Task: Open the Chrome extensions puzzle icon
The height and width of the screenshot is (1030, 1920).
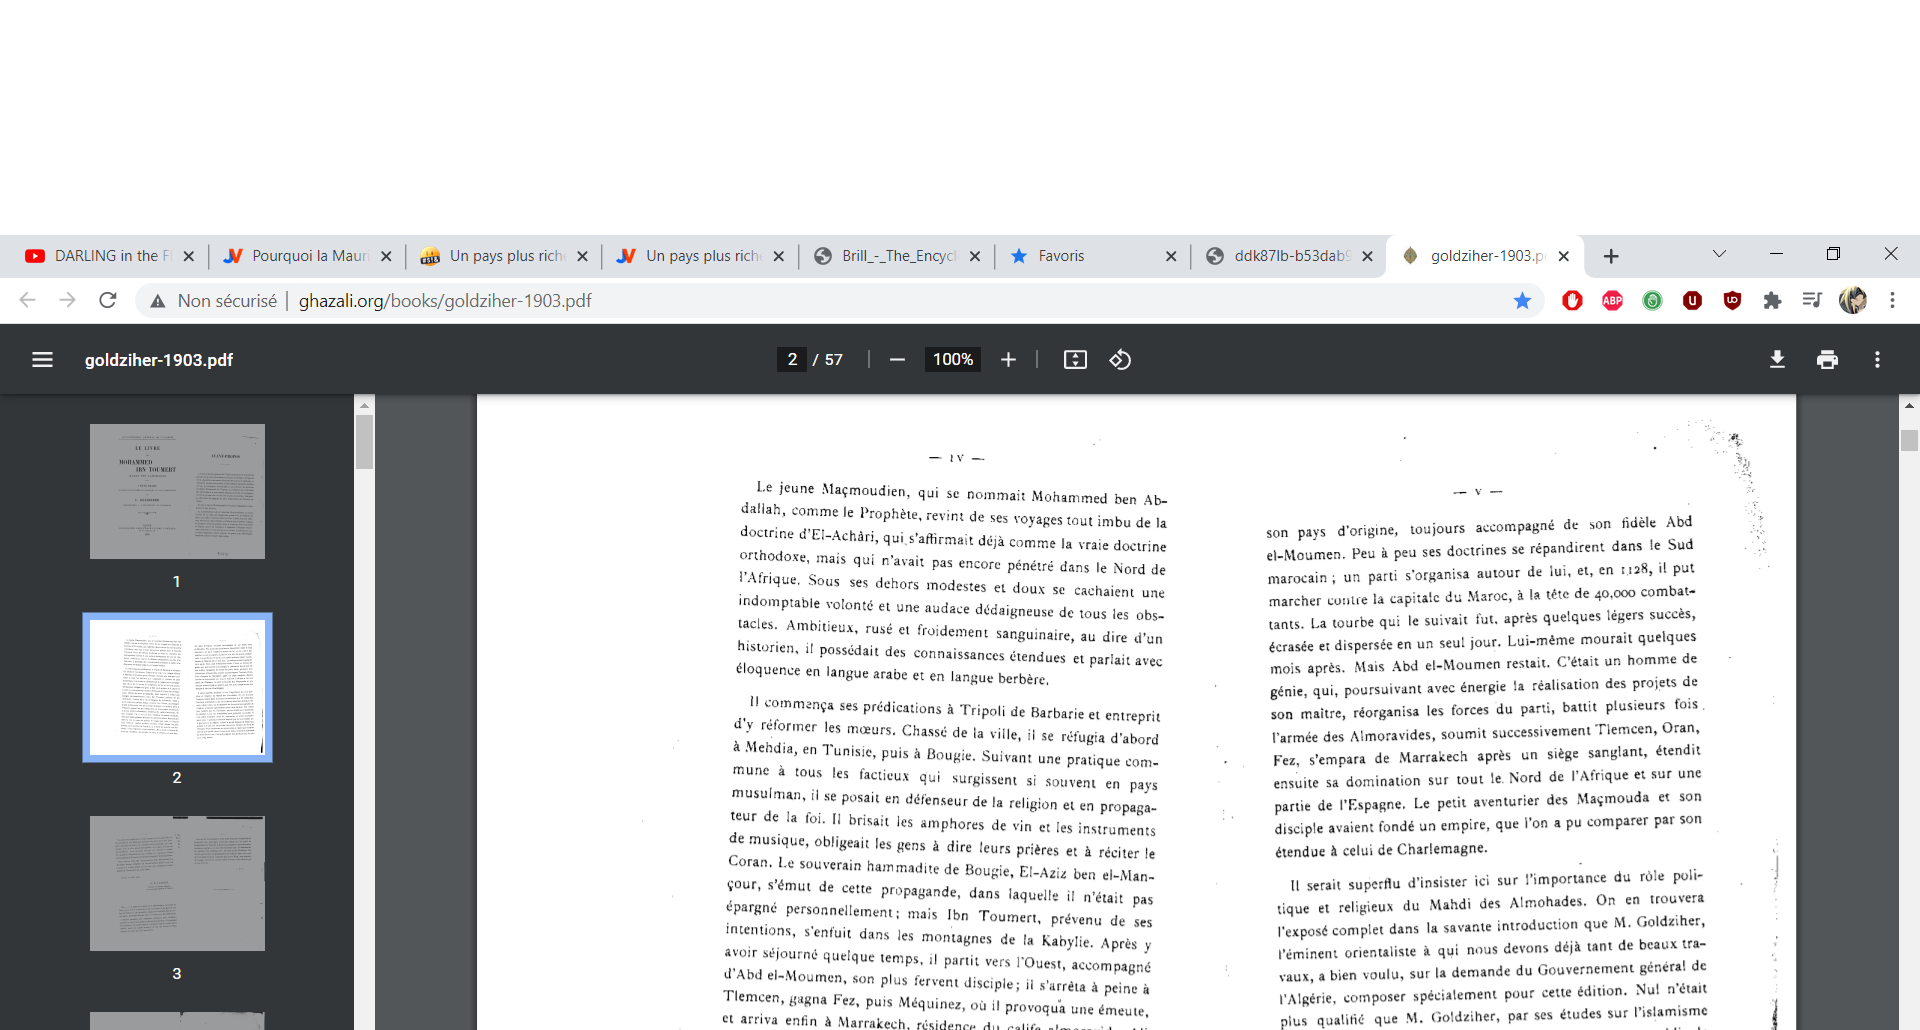Action: tap(1772, 301)
